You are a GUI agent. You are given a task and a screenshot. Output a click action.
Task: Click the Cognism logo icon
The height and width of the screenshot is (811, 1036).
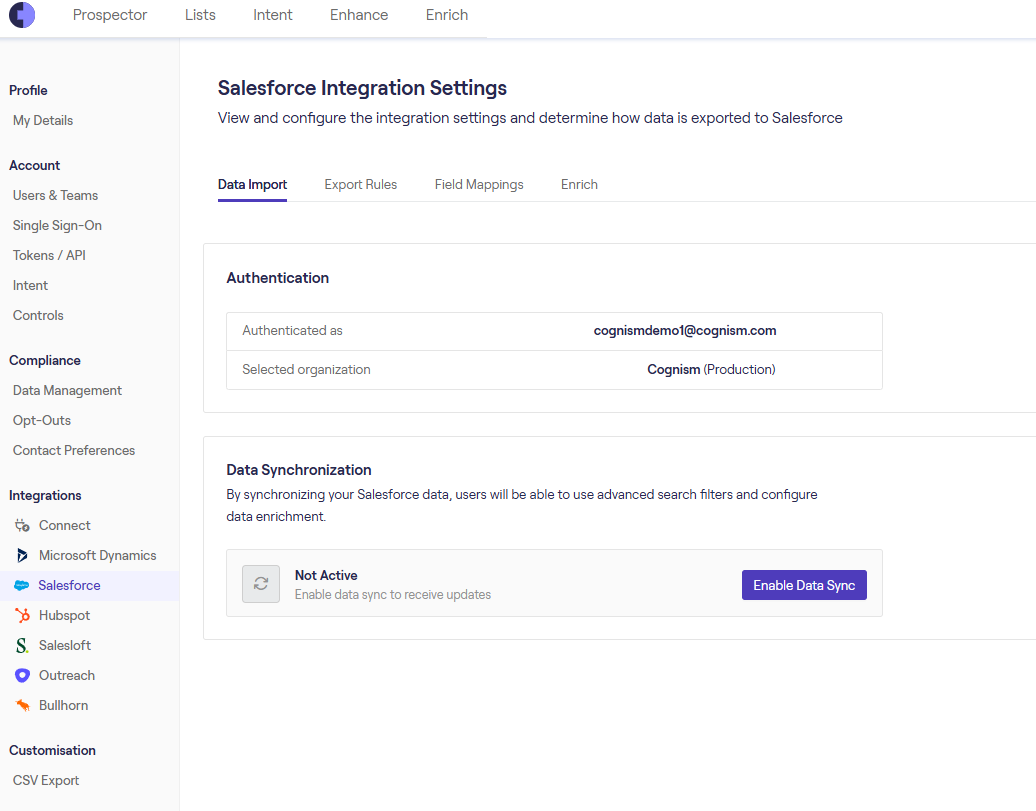[x=22, y=15]
